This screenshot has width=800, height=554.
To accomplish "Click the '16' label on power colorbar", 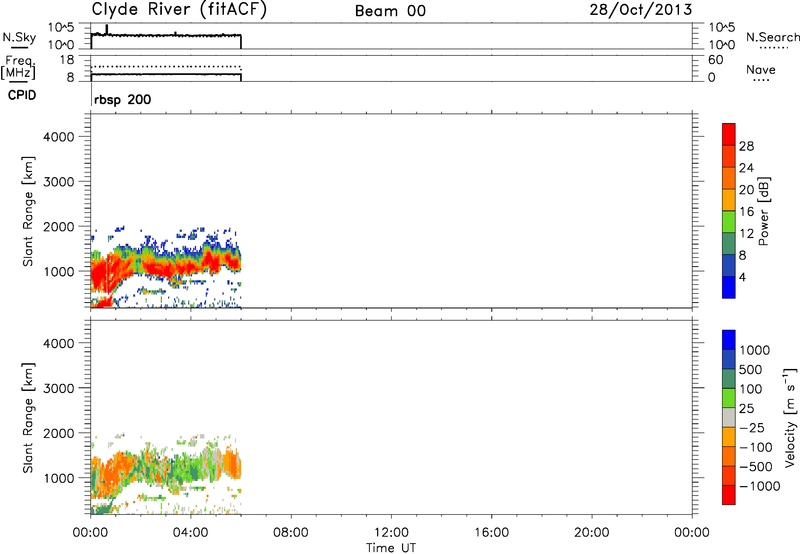I will 746,212.
